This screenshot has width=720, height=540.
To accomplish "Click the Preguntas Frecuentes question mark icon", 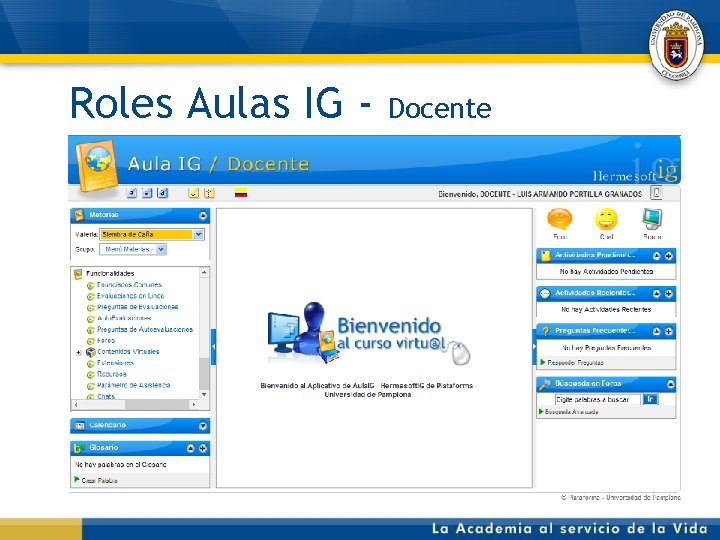I will pyautogui.click(x=545, y=331).
